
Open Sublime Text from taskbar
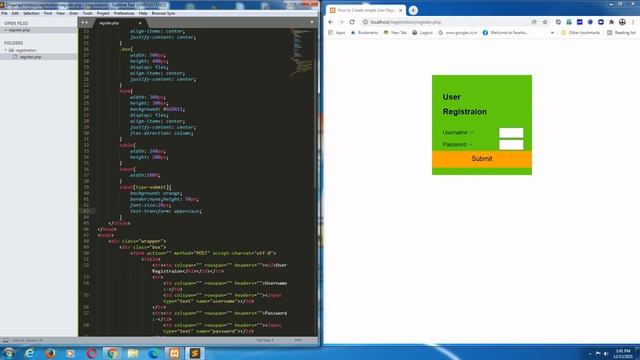pyautogui.click(x=195, y=353)
